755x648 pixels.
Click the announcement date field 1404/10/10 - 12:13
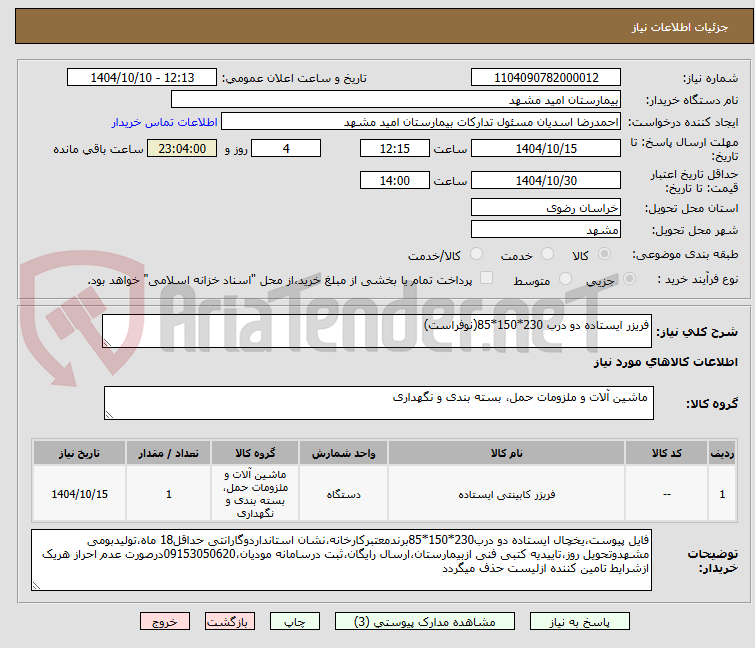point(142,78)
